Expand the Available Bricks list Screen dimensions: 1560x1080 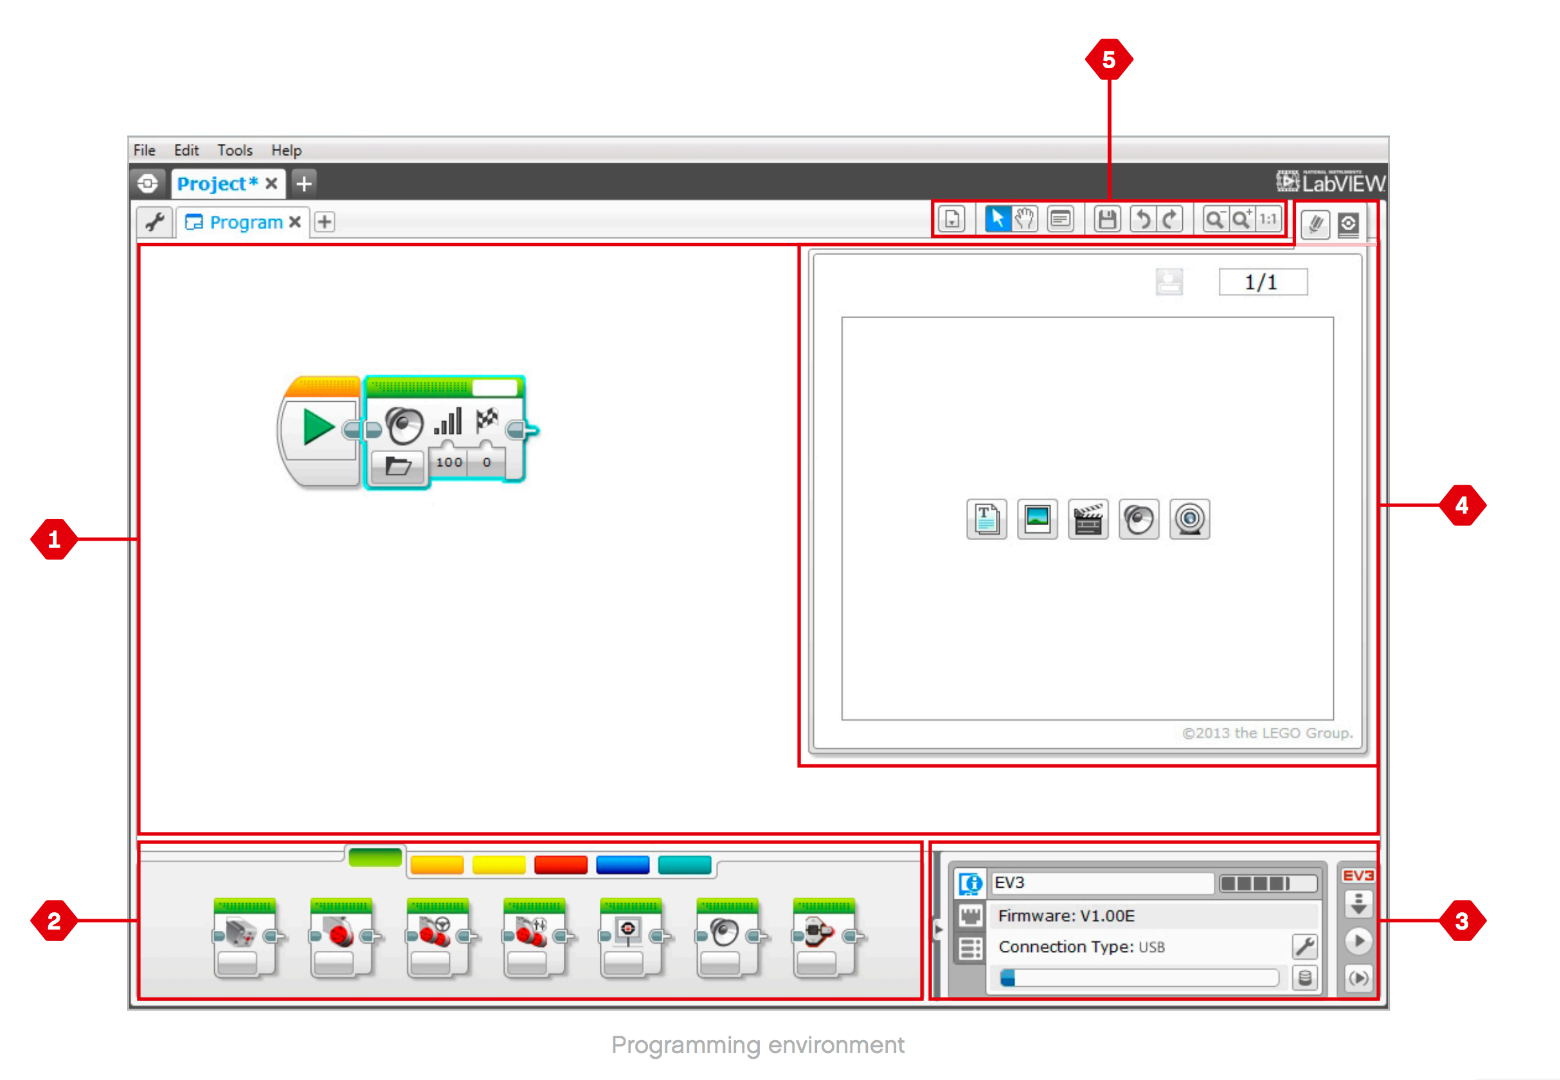pos(970,947)
